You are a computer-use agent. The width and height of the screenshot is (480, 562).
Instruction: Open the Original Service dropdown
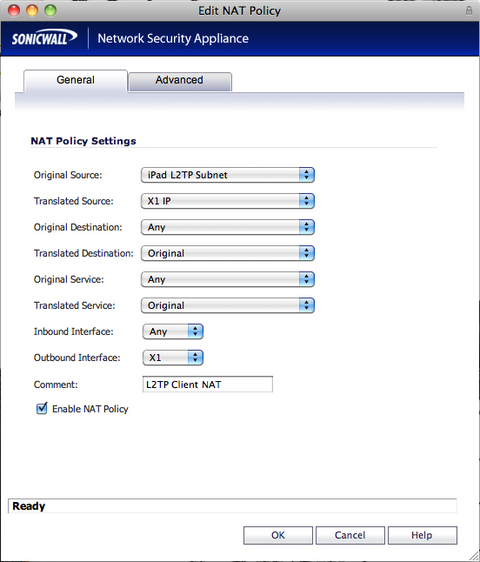tap(228, 280)
